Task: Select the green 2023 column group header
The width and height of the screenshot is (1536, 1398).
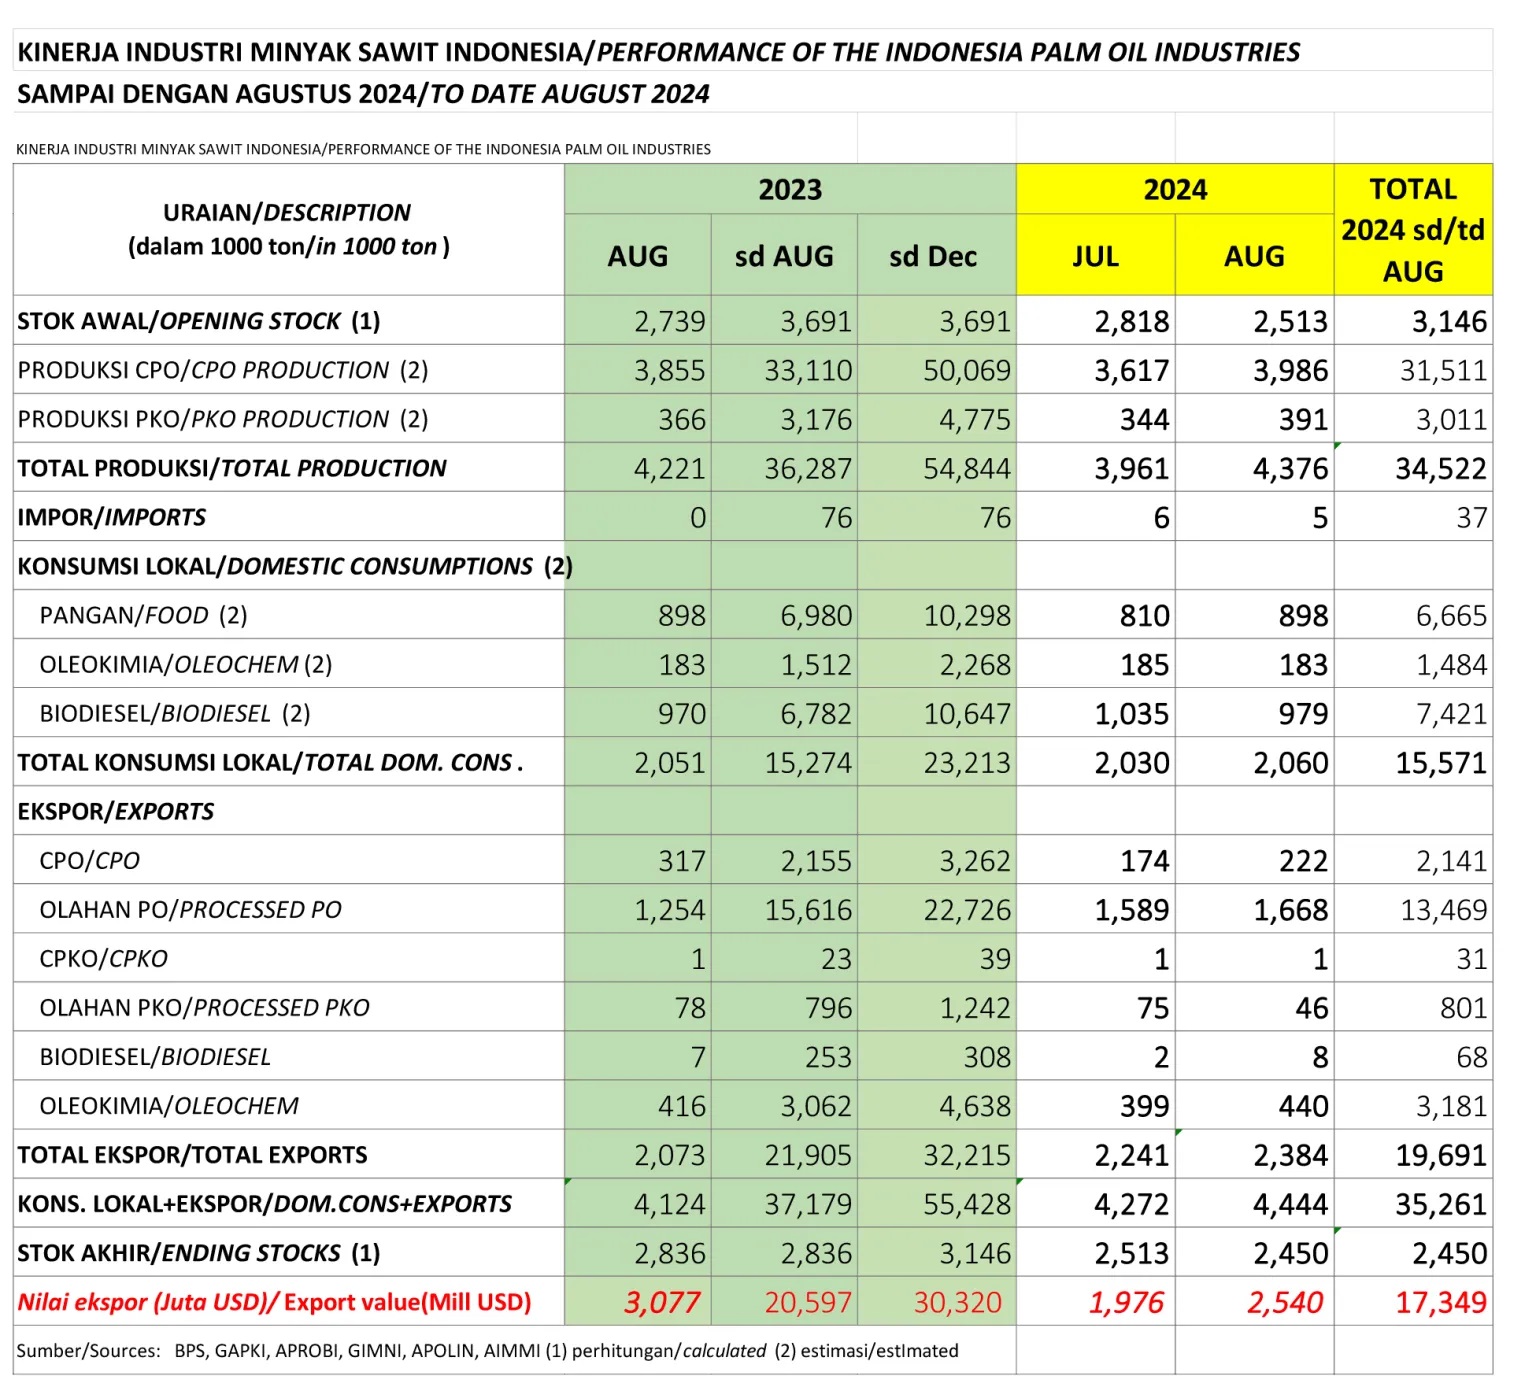Action: [789, 189]
